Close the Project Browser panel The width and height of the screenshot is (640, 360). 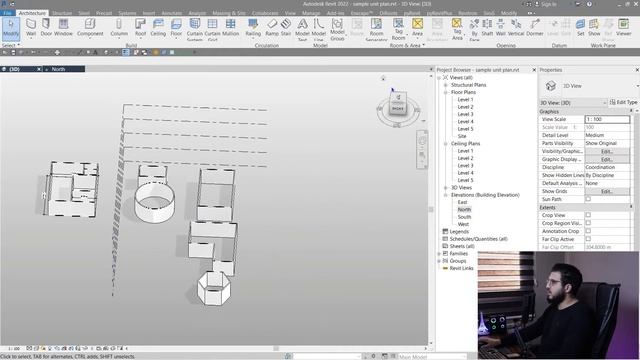534,70
